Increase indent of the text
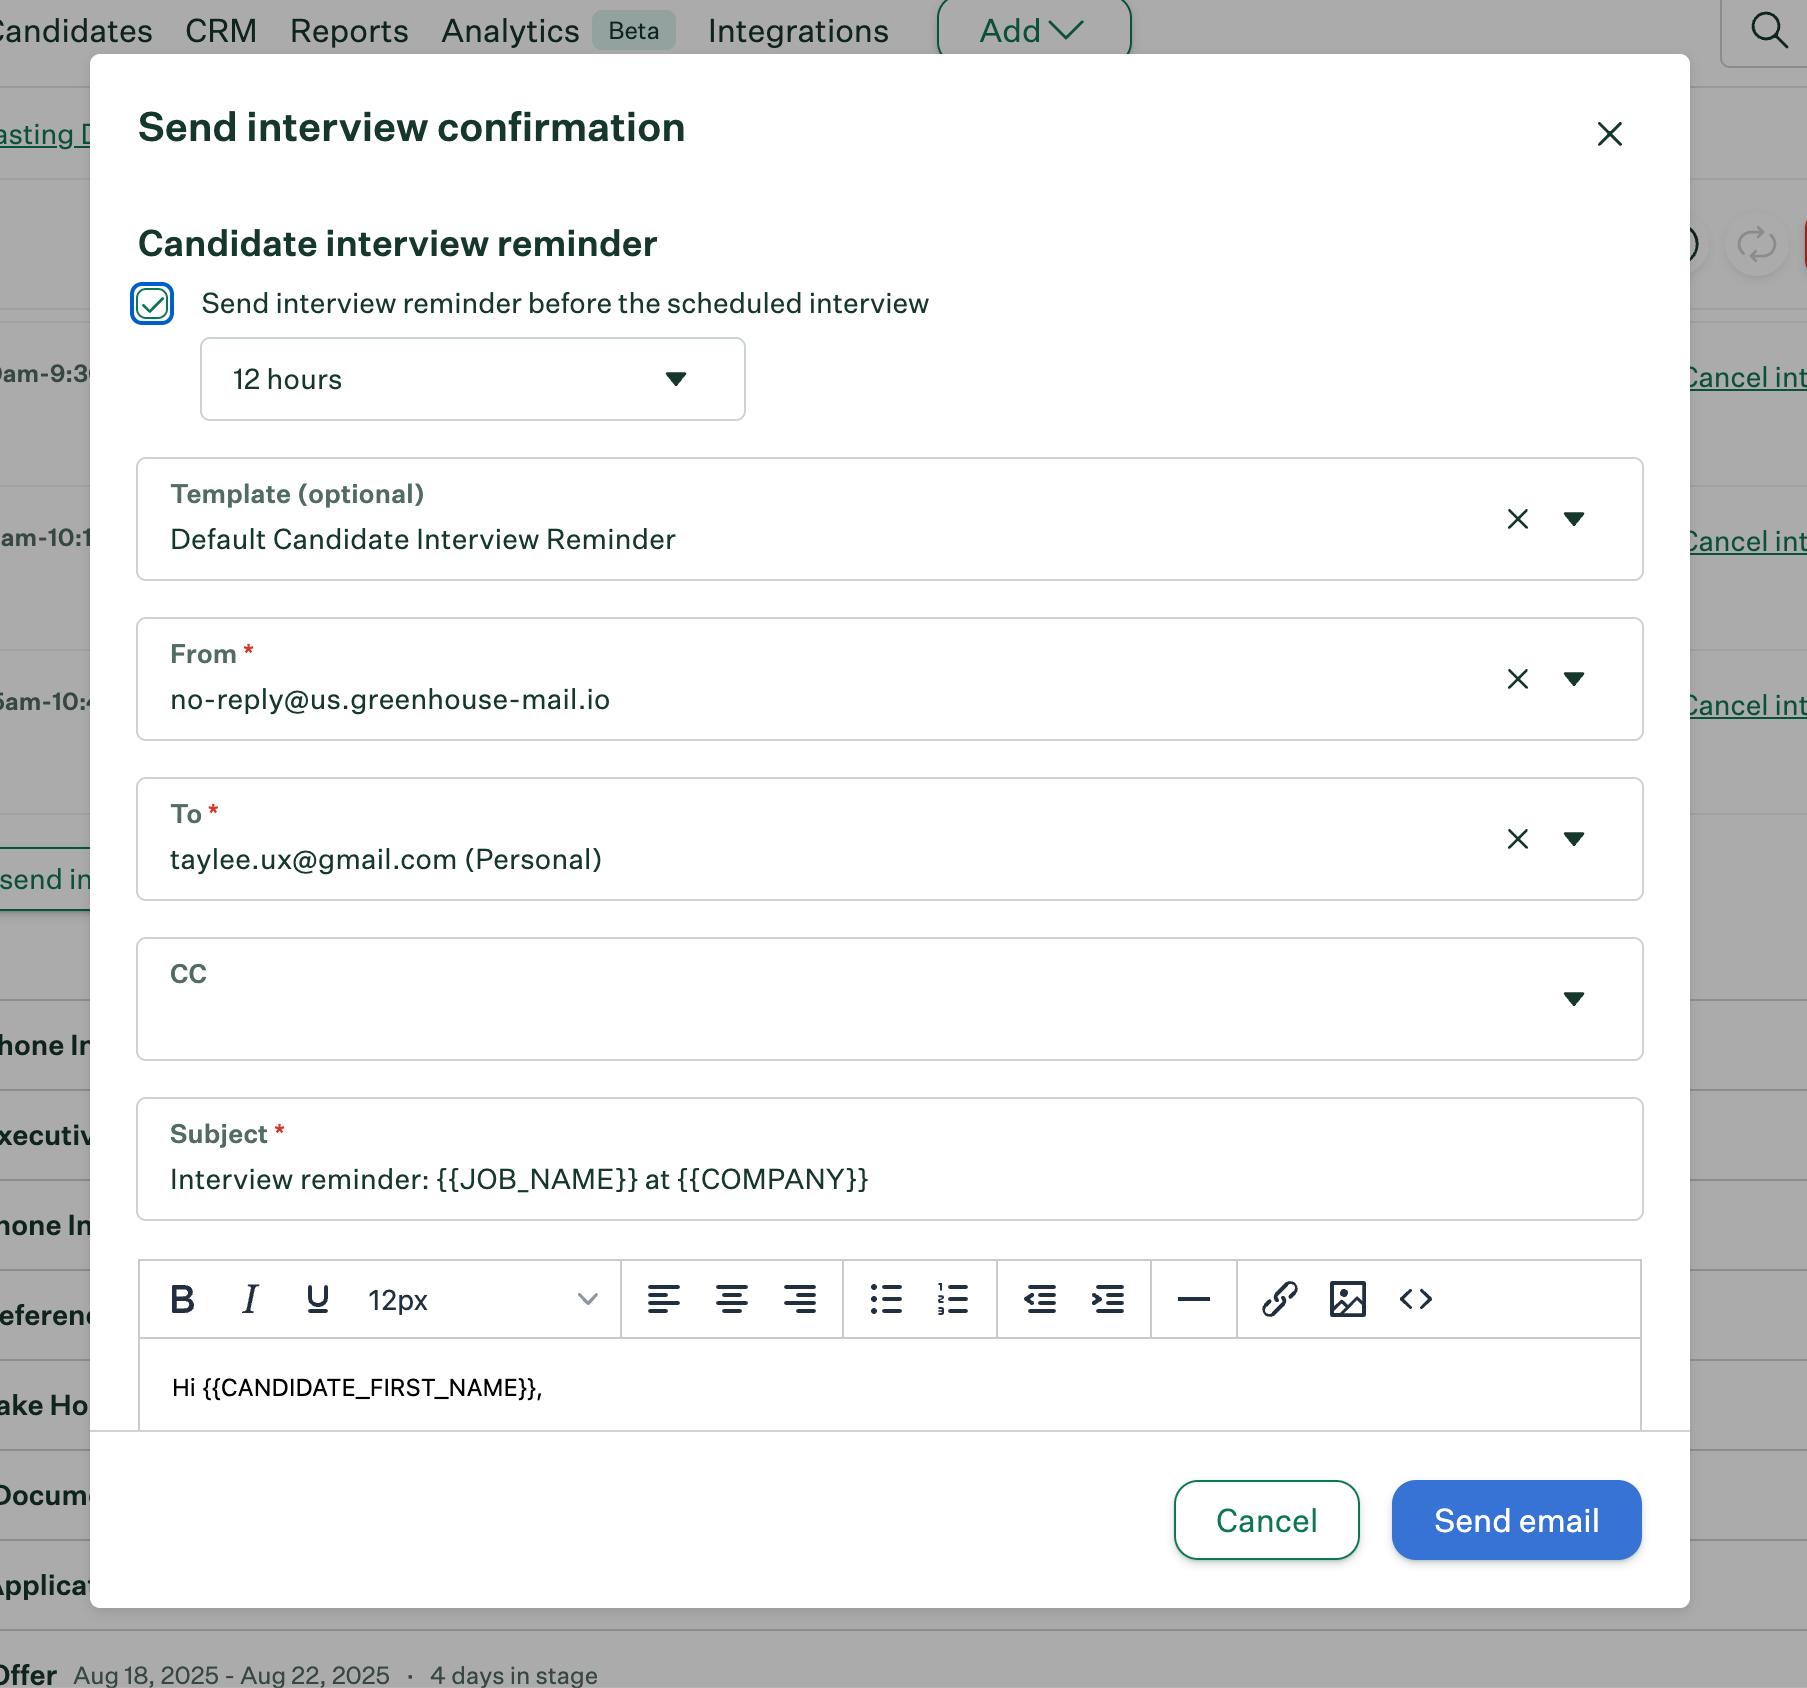The image size is (1807, 1688). click(x=1108, y=1299)
